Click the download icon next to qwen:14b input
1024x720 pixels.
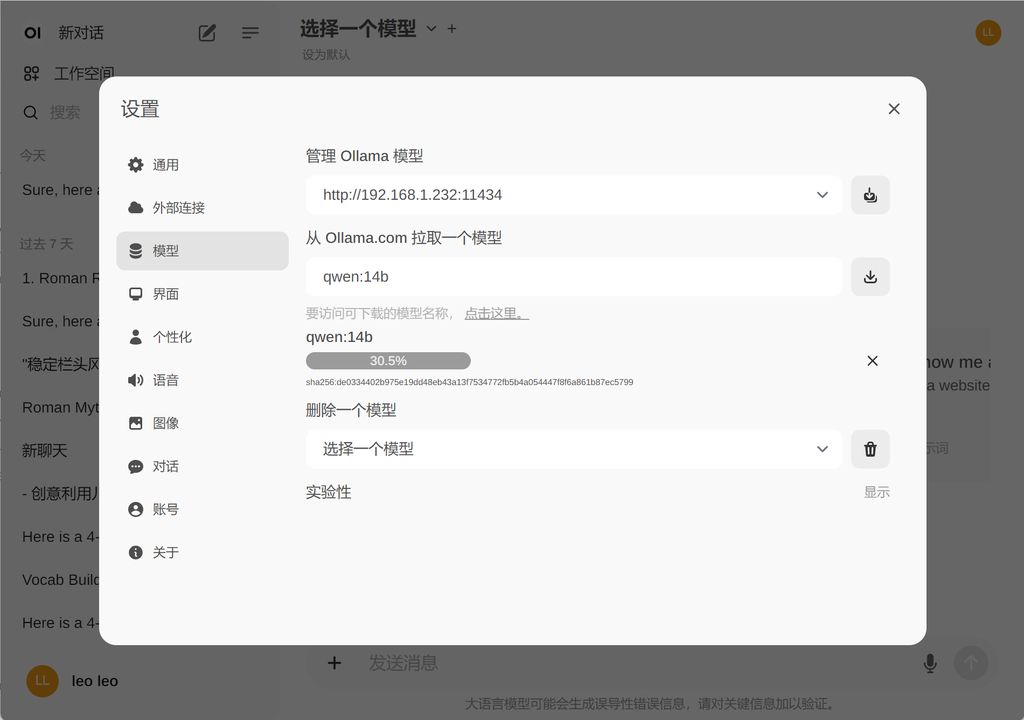(870, 277)
